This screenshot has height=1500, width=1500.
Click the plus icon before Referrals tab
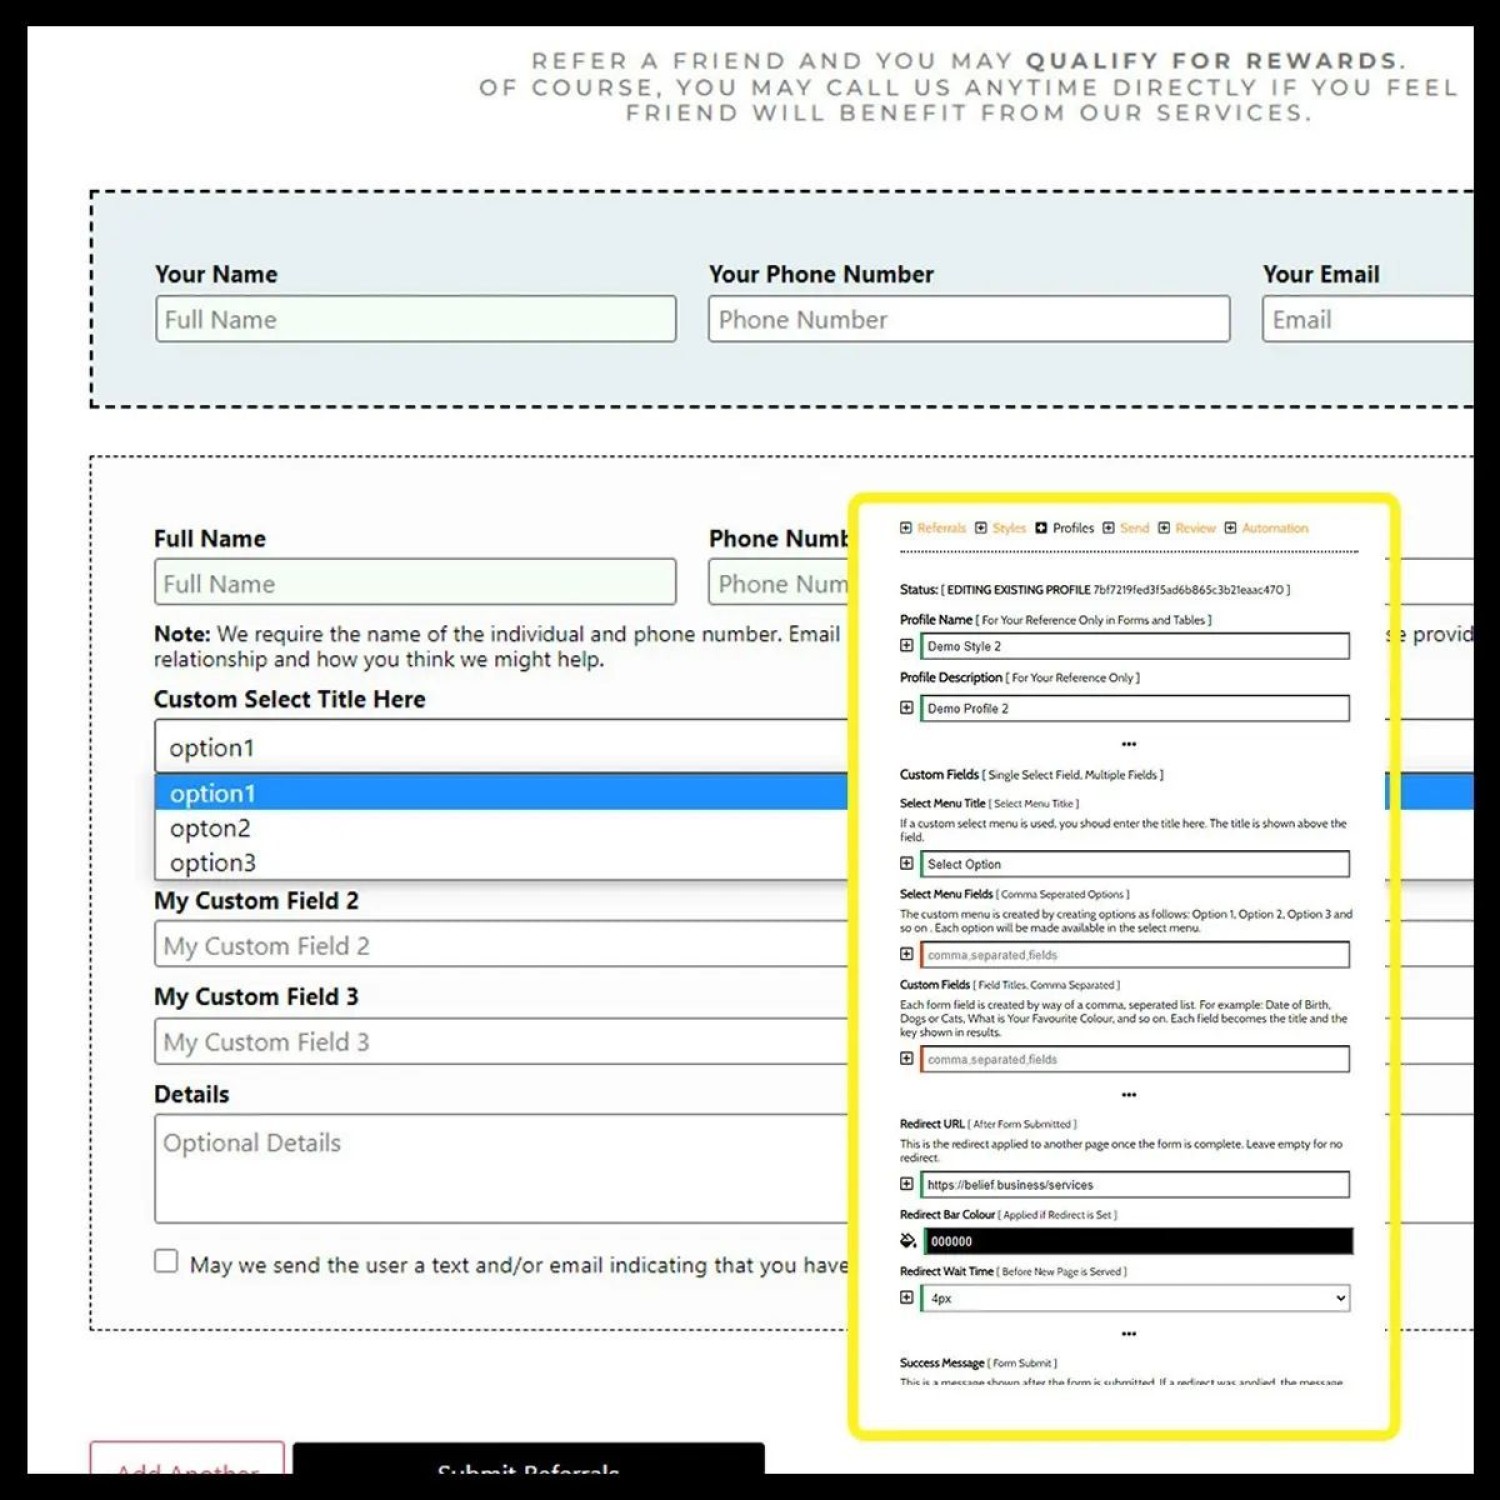tap(906, 528)
